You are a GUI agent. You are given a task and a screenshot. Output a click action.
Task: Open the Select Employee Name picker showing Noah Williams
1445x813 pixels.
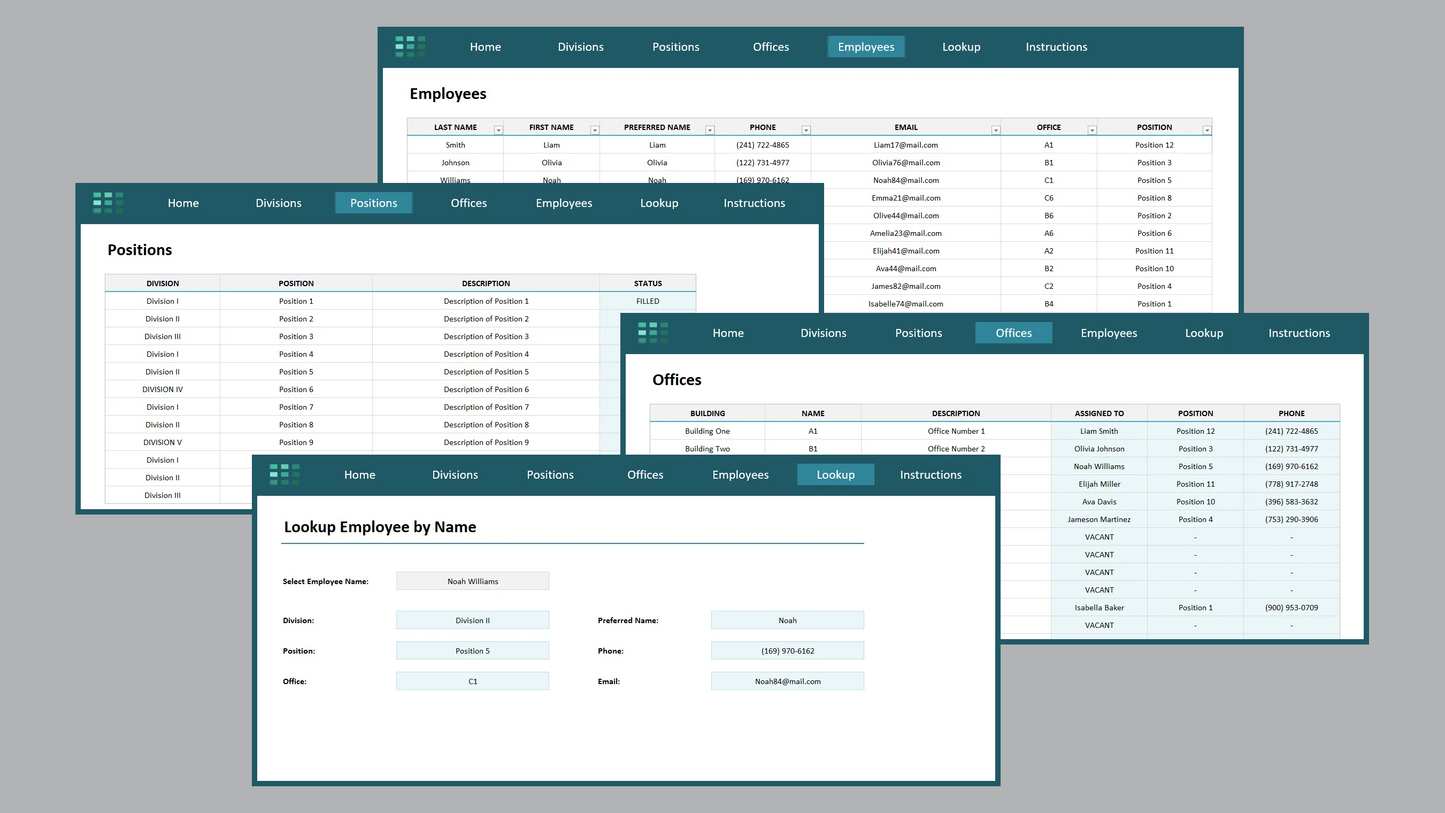coord(472,581)
